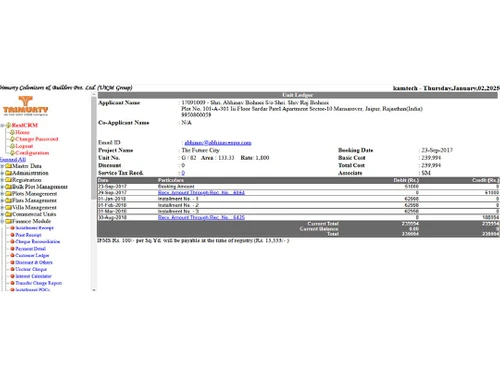The image size is (500, 375).
Task: Expand the Villa Management node
Action: pos(2,207)
